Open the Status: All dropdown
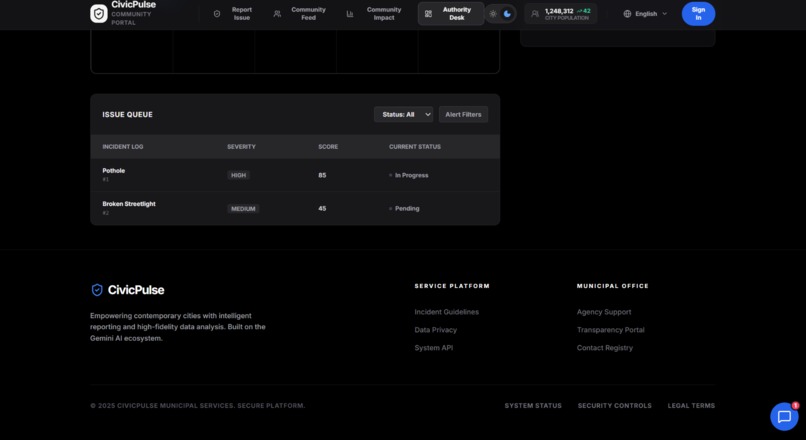Screen dimensions: 806x440 click(404, 115)
